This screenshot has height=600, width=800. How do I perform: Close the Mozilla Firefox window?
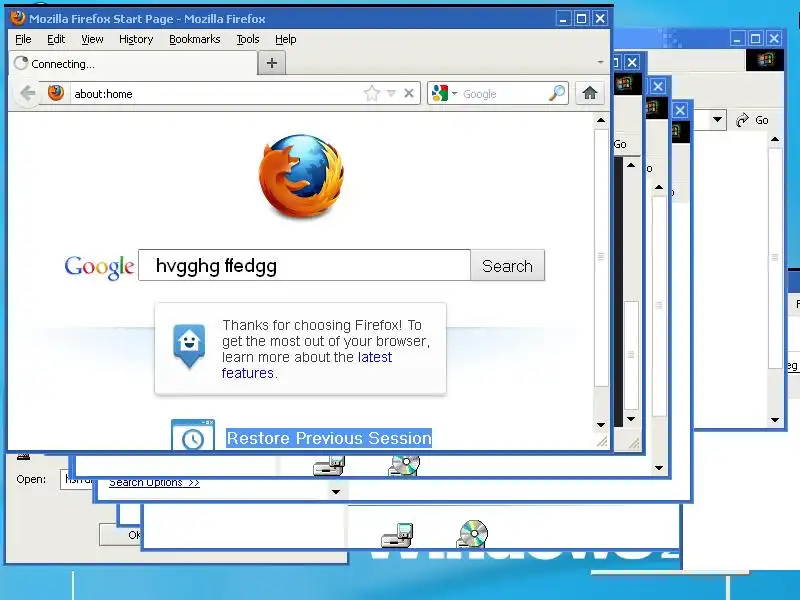pos(601,19)
